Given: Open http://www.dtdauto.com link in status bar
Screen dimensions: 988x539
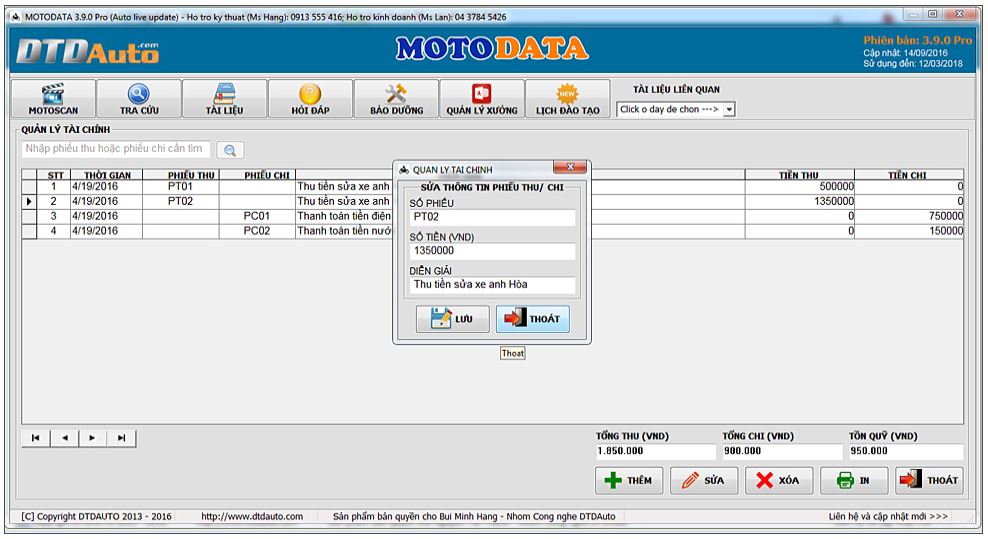Looking at the screenshot, I should tap(252, 516).
